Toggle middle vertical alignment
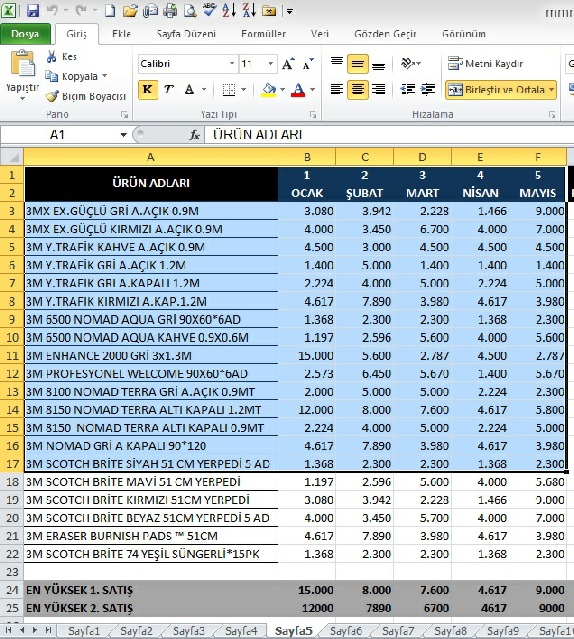 [x=358, y=64]
